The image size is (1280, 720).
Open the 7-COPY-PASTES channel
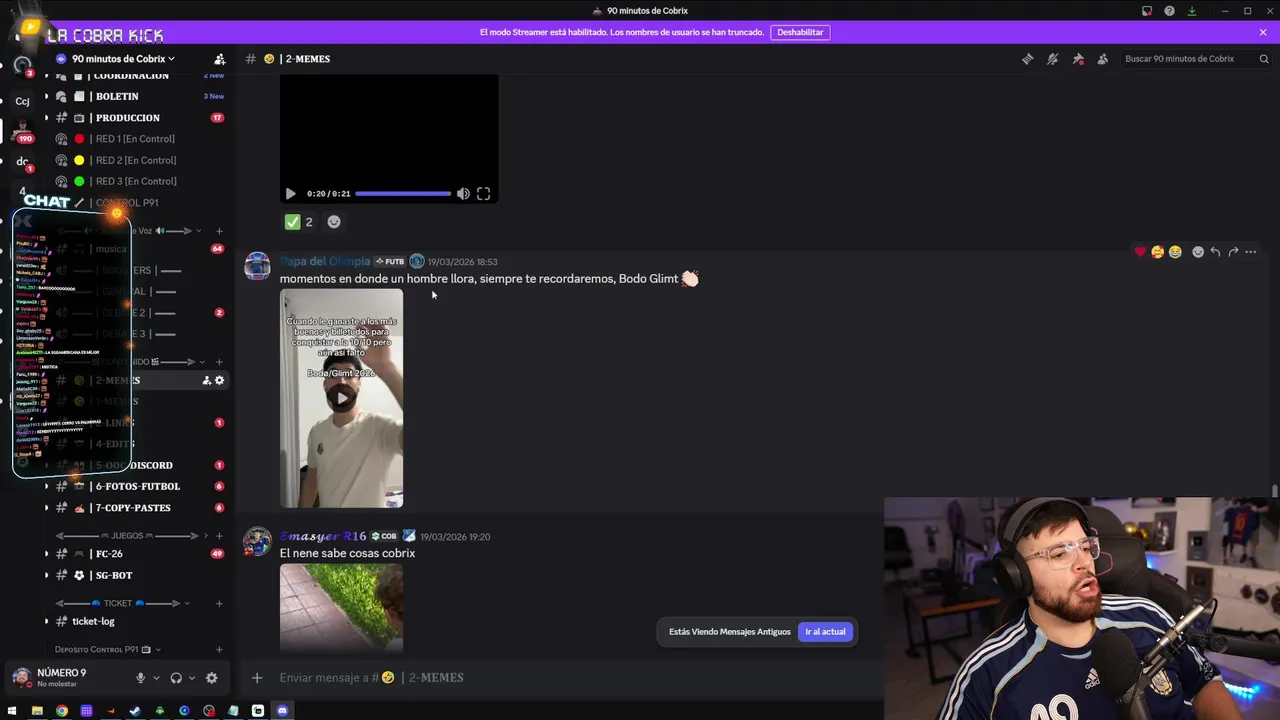click(135, 508)
